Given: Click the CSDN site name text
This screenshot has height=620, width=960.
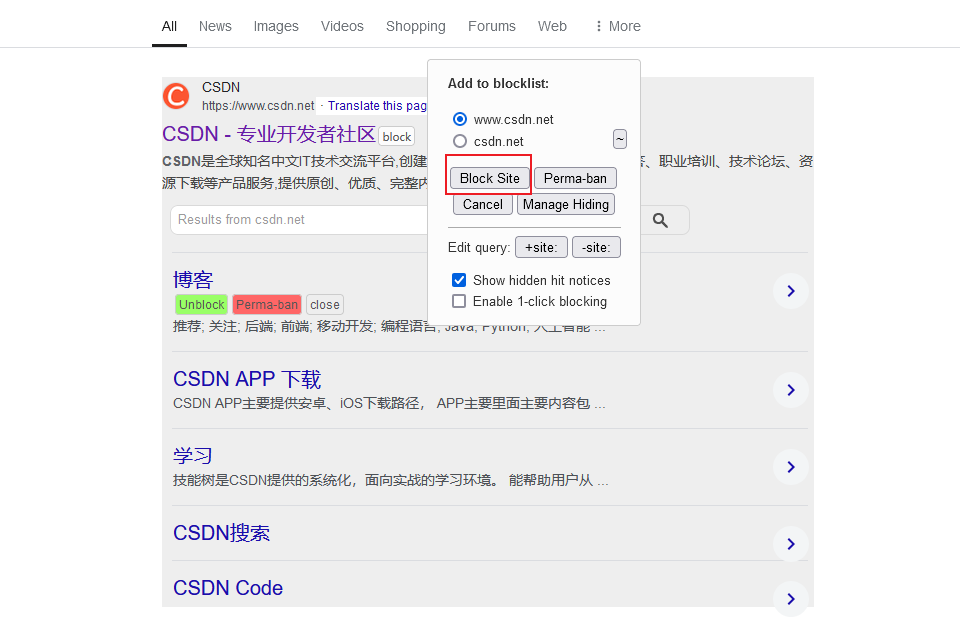Looking at the screenshot, I should pyautogui.click(x=221, y=88).
